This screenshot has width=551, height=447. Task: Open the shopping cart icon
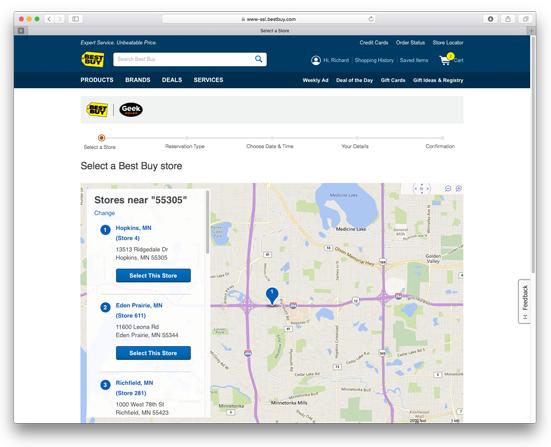445,60
